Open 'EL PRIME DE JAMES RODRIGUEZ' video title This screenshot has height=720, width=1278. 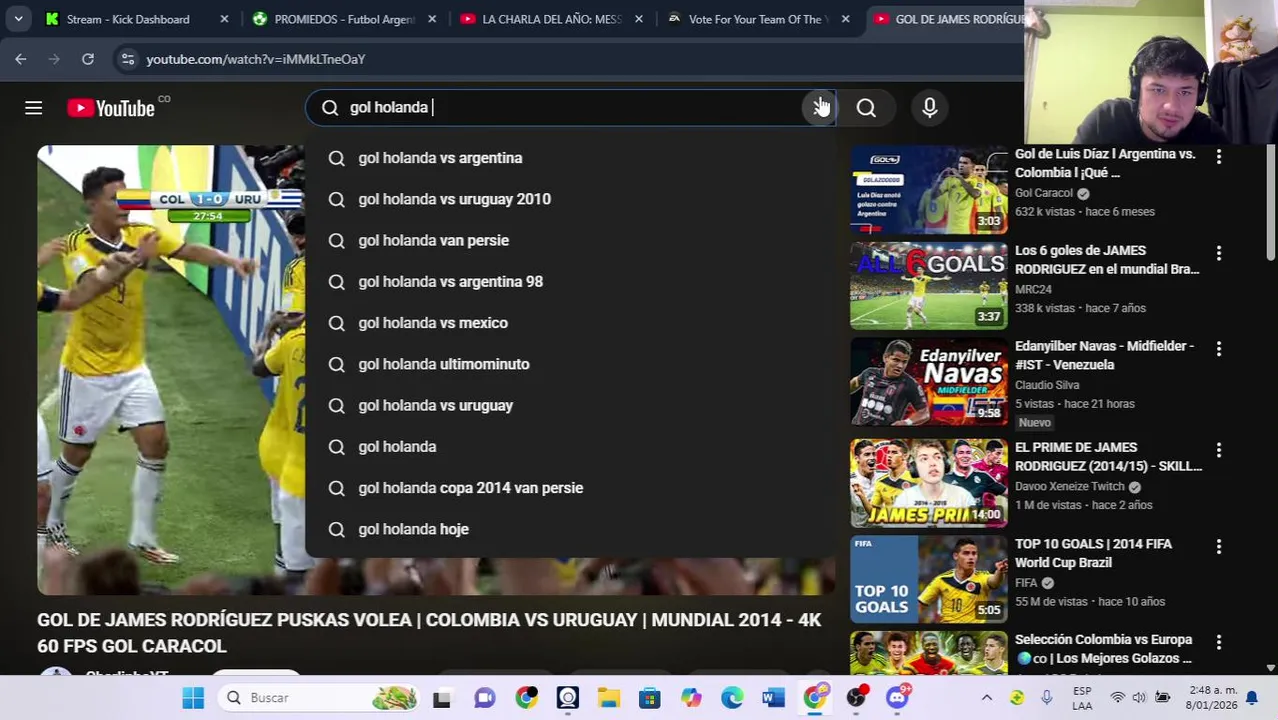pos(1108,457)
